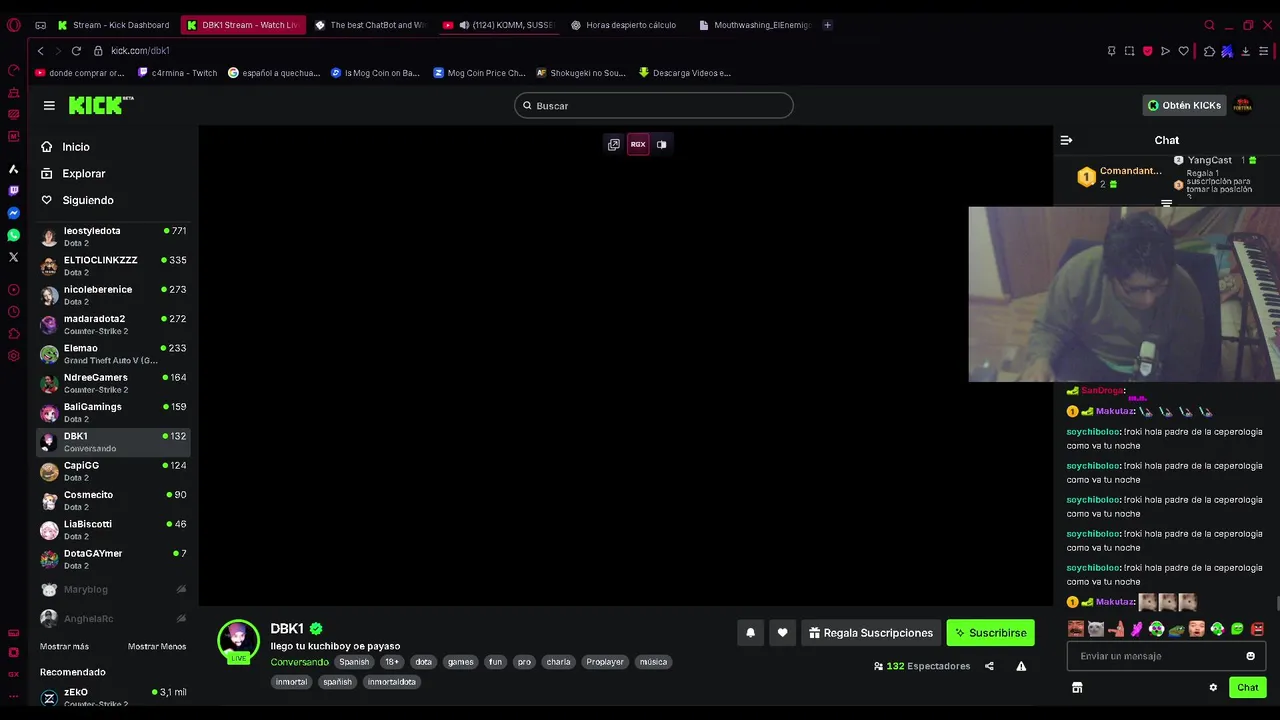Open DotaGAYmer channel in the sidebar
This screenshot has width=1280, height=720.
[x=113, y=558]
